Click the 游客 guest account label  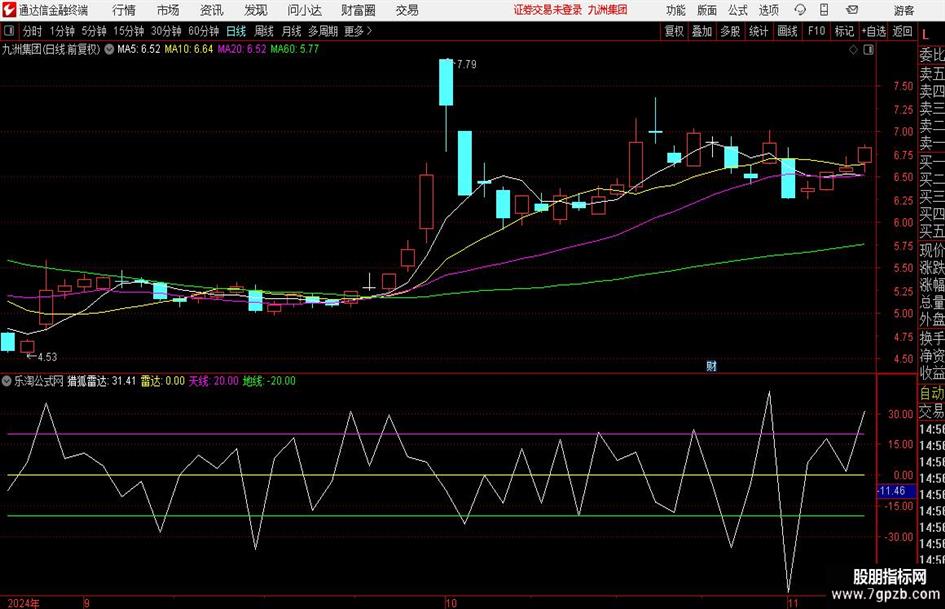904,10
